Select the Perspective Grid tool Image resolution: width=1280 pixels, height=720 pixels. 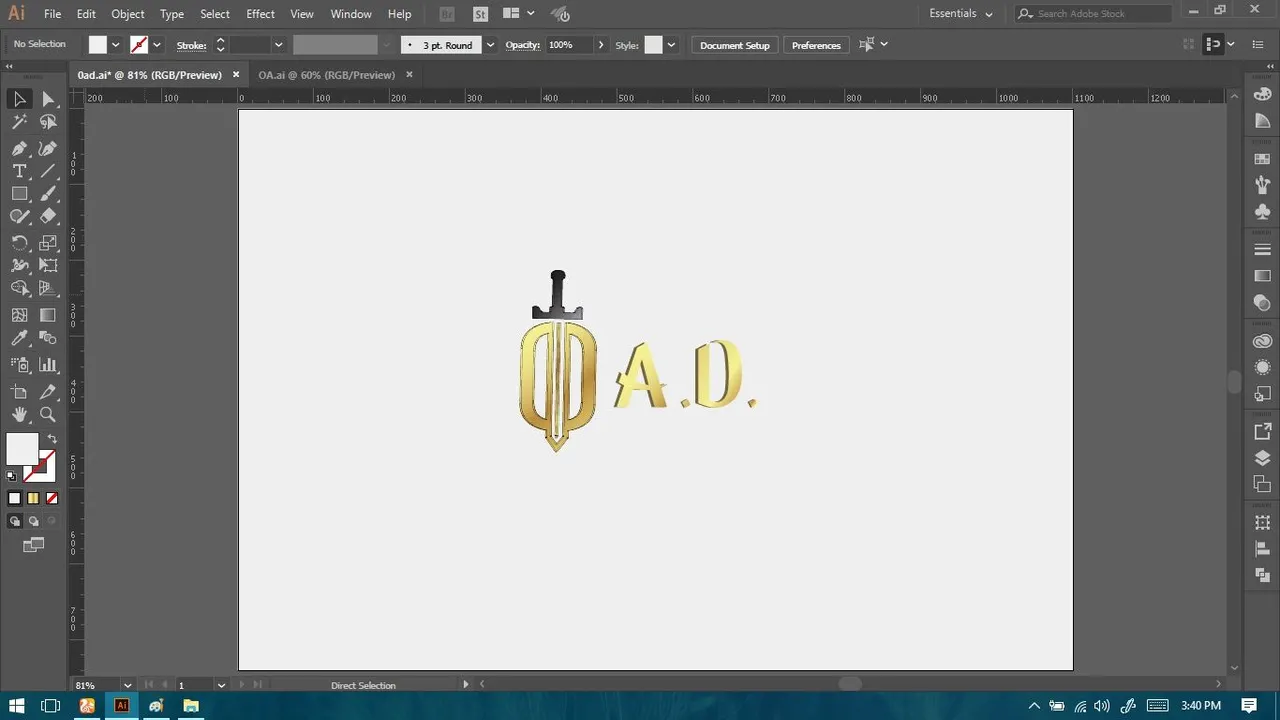[x=48, y=289]
